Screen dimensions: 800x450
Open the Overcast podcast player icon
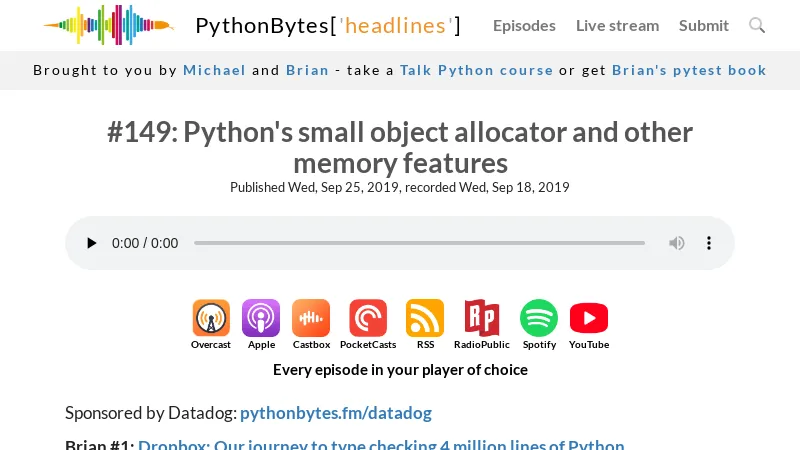click(x=211, y=319)
